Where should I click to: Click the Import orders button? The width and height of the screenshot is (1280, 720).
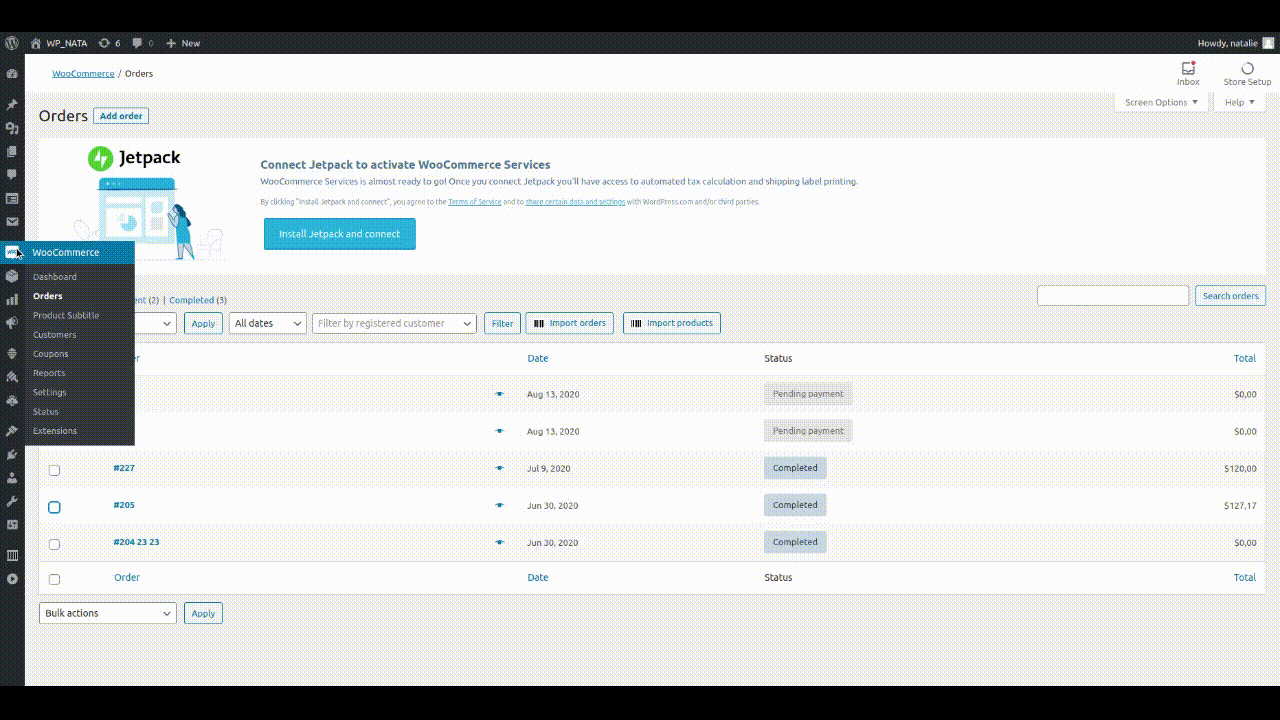point(569,323)
